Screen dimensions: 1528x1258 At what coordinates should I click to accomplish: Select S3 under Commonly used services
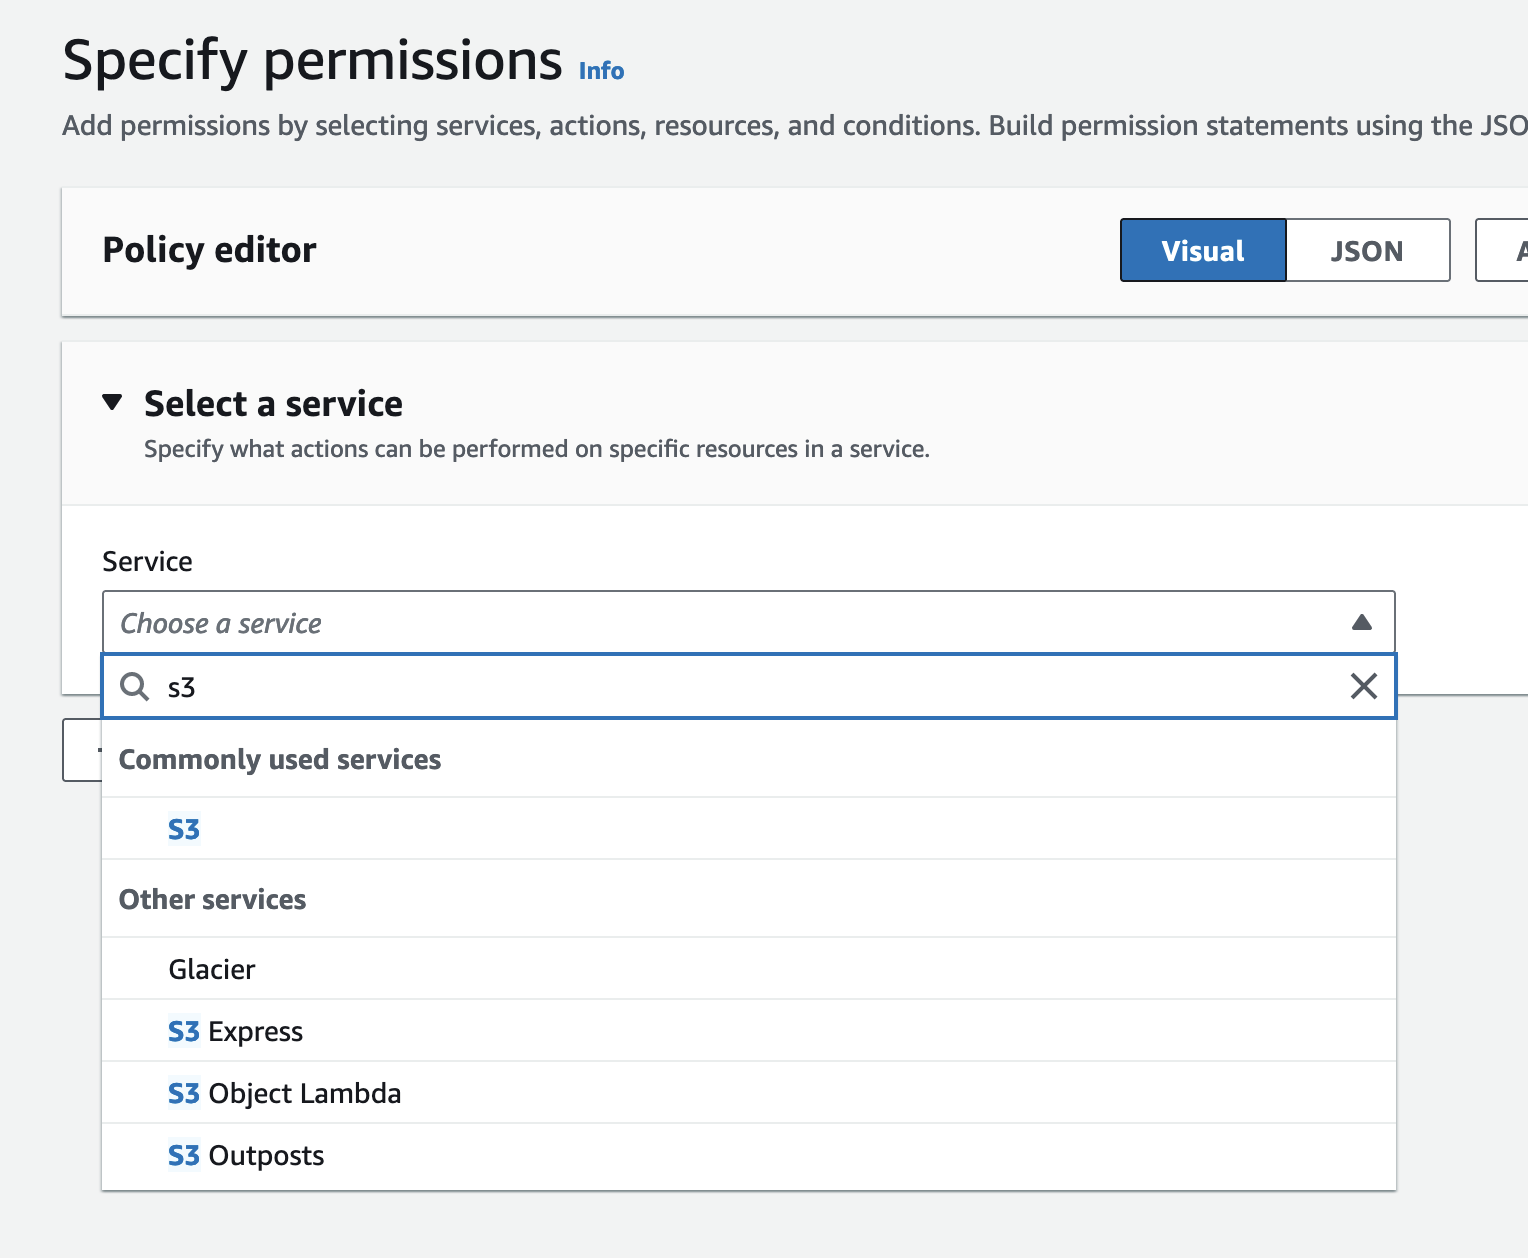click(x=184, y=829)
